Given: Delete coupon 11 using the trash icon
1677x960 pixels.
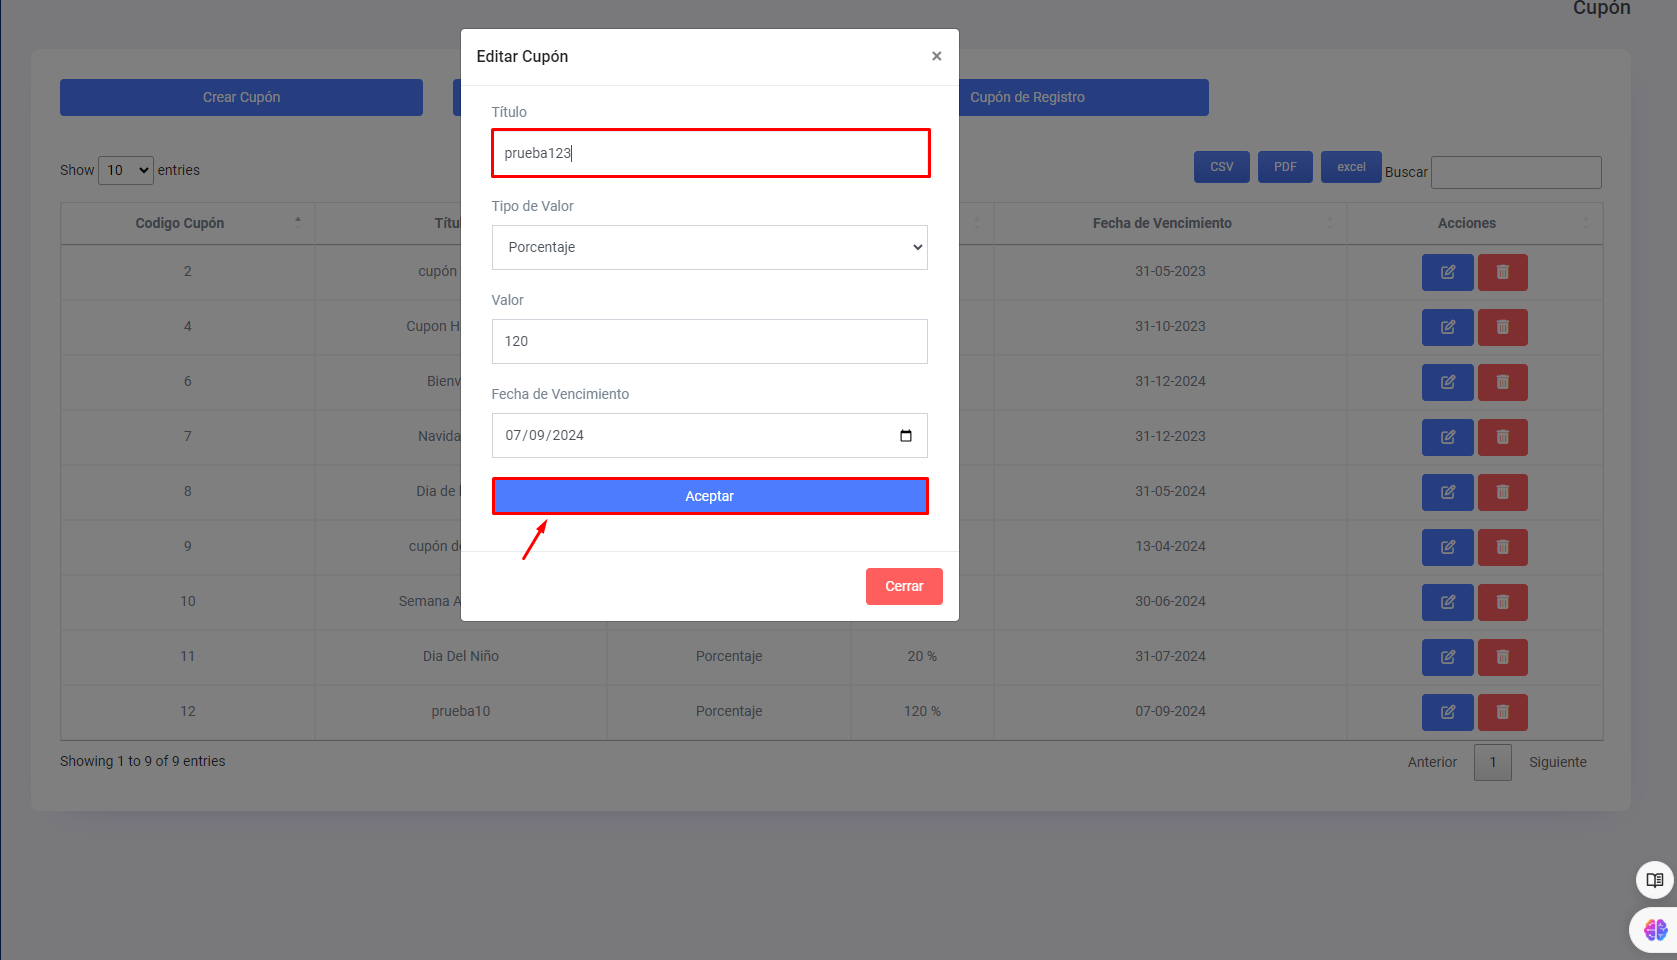Looking at the screenshot, I should point(1502,657).
